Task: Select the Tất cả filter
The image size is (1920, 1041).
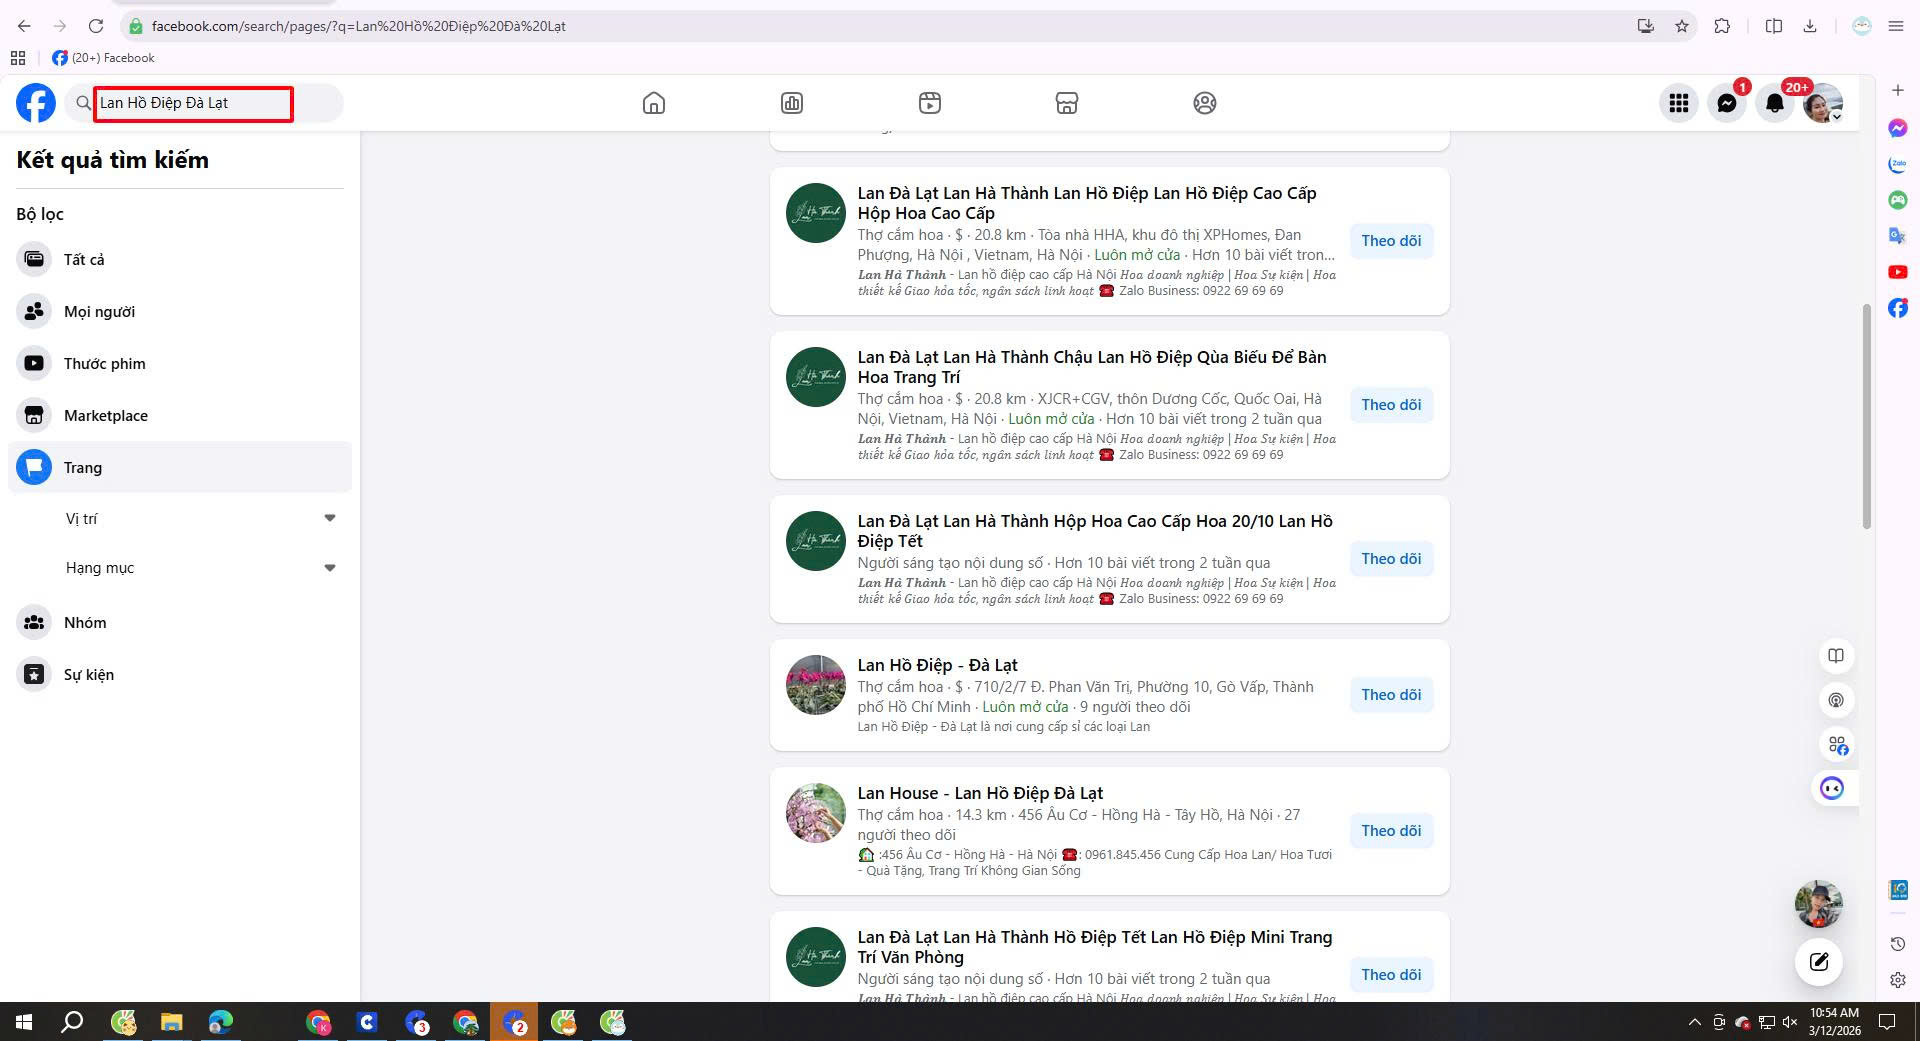Action: pos(180,260)
